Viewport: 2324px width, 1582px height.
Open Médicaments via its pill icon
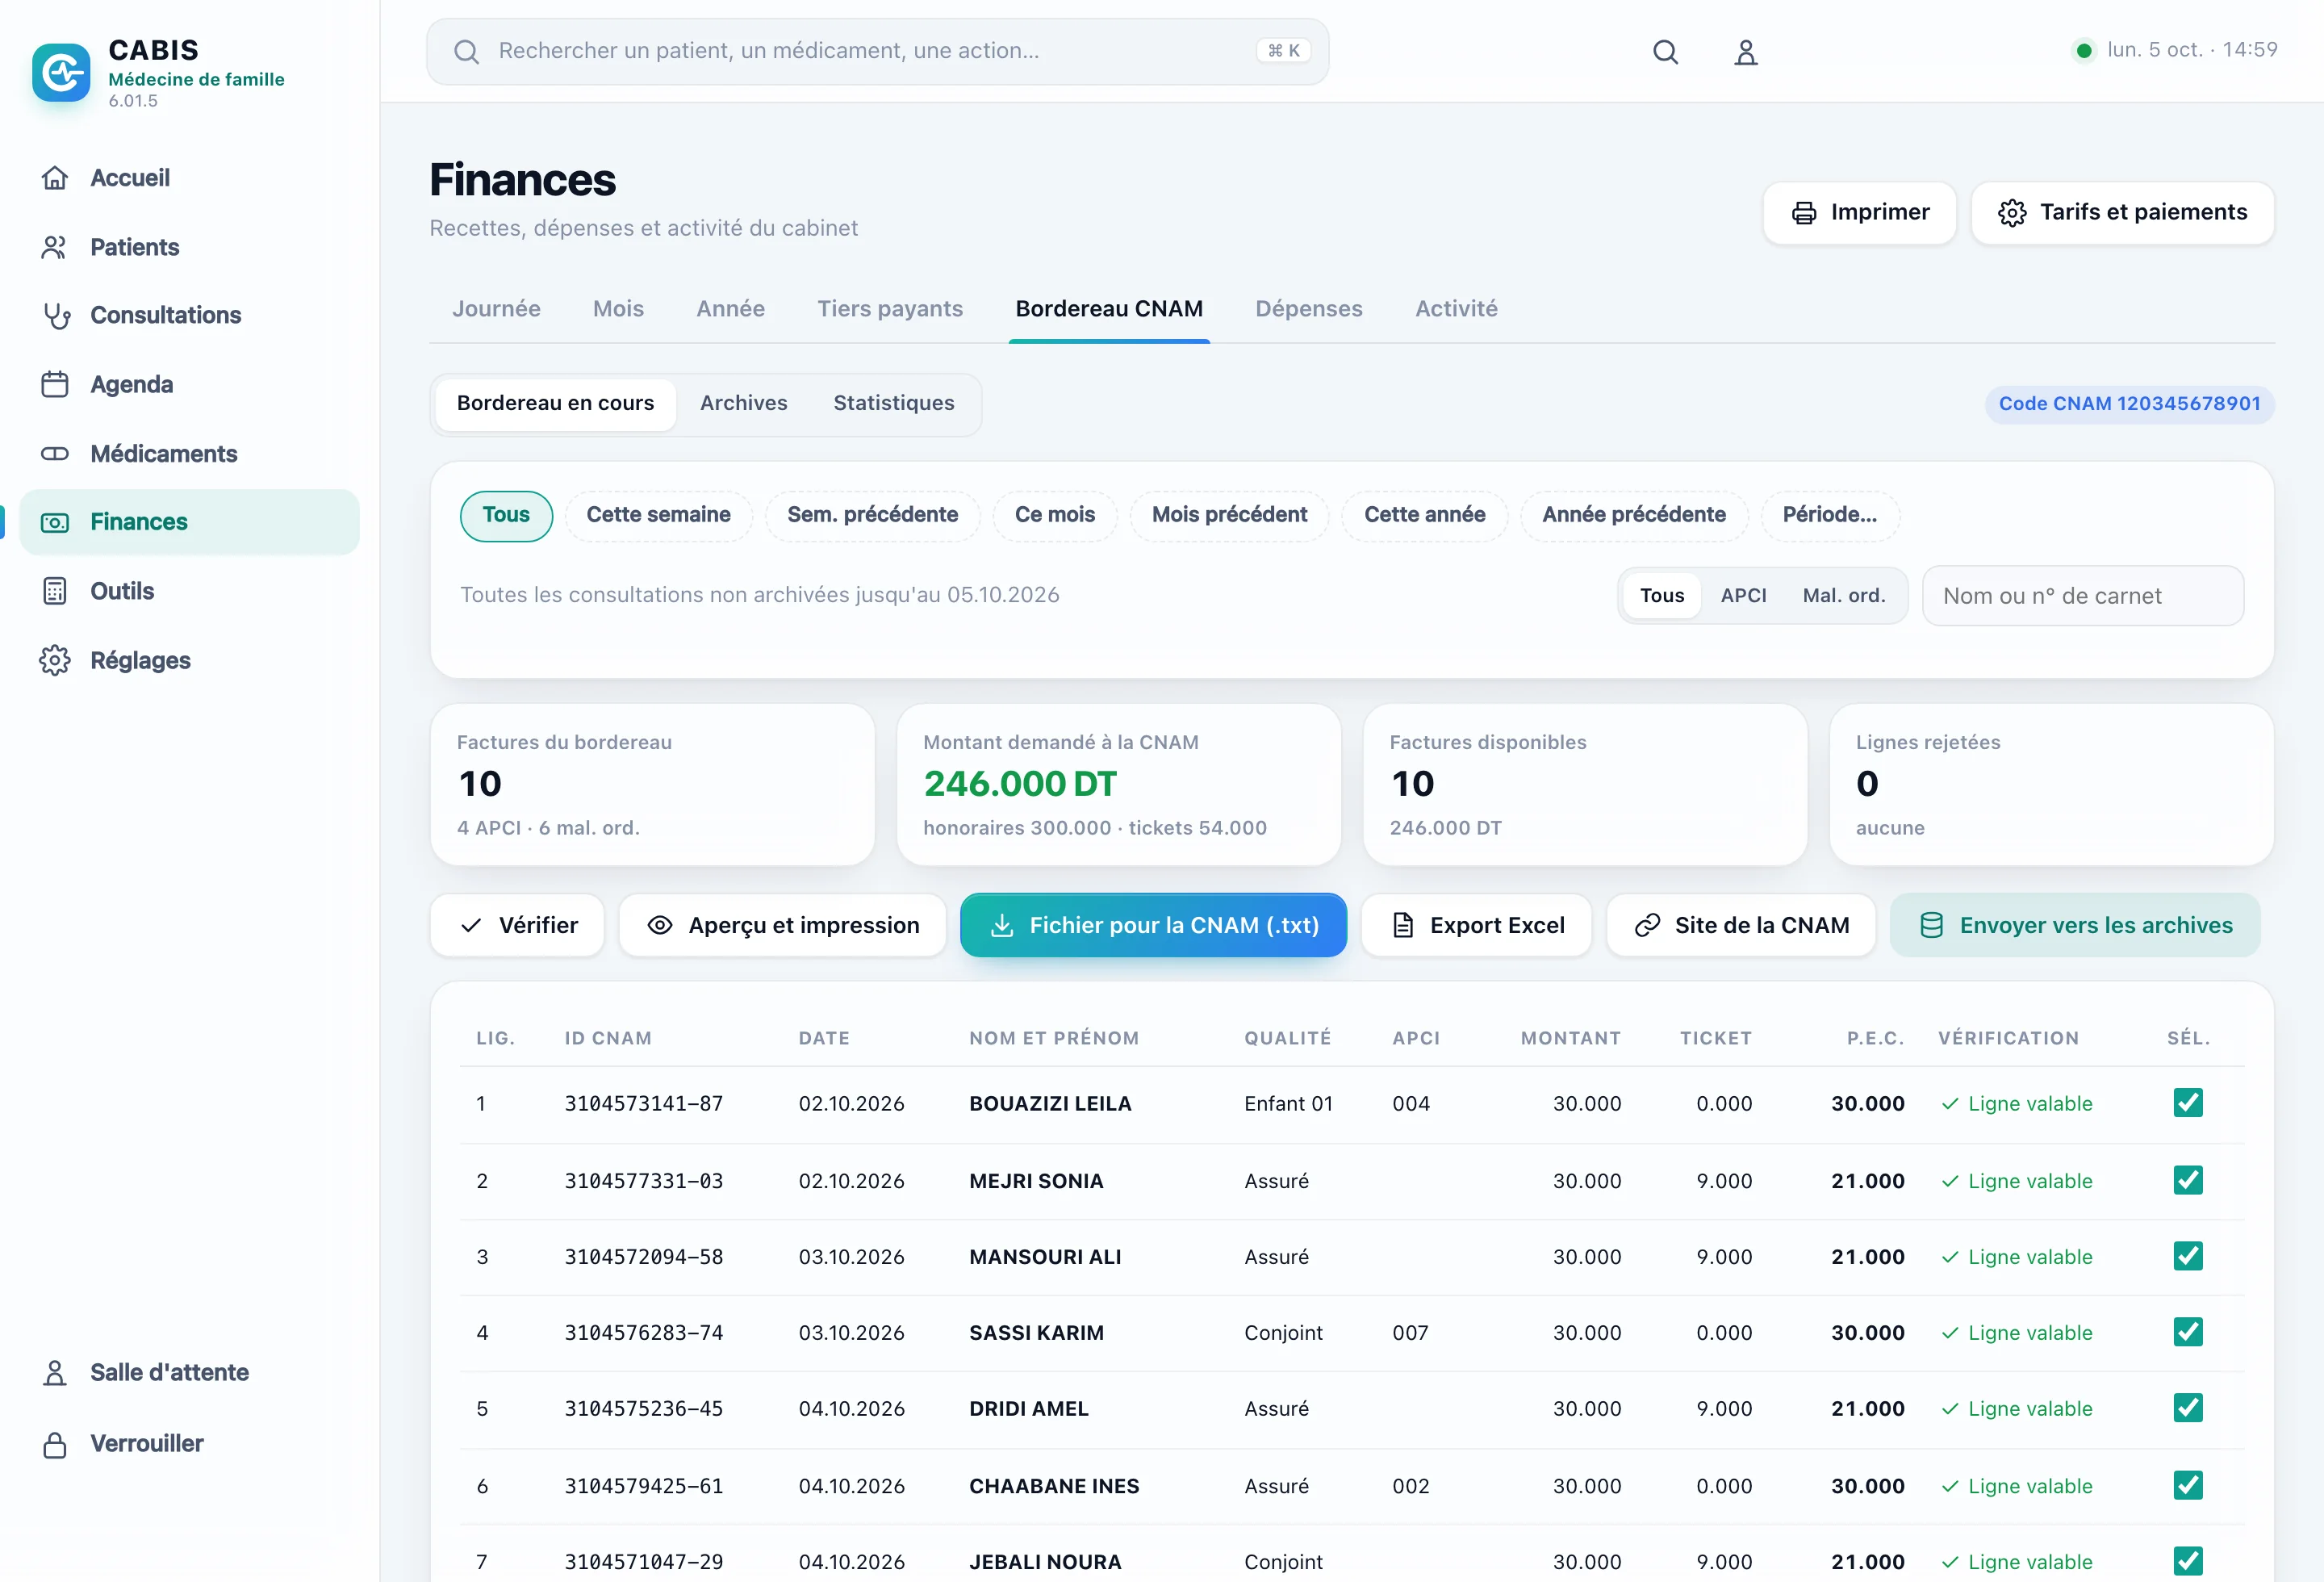tap(55, 454)
